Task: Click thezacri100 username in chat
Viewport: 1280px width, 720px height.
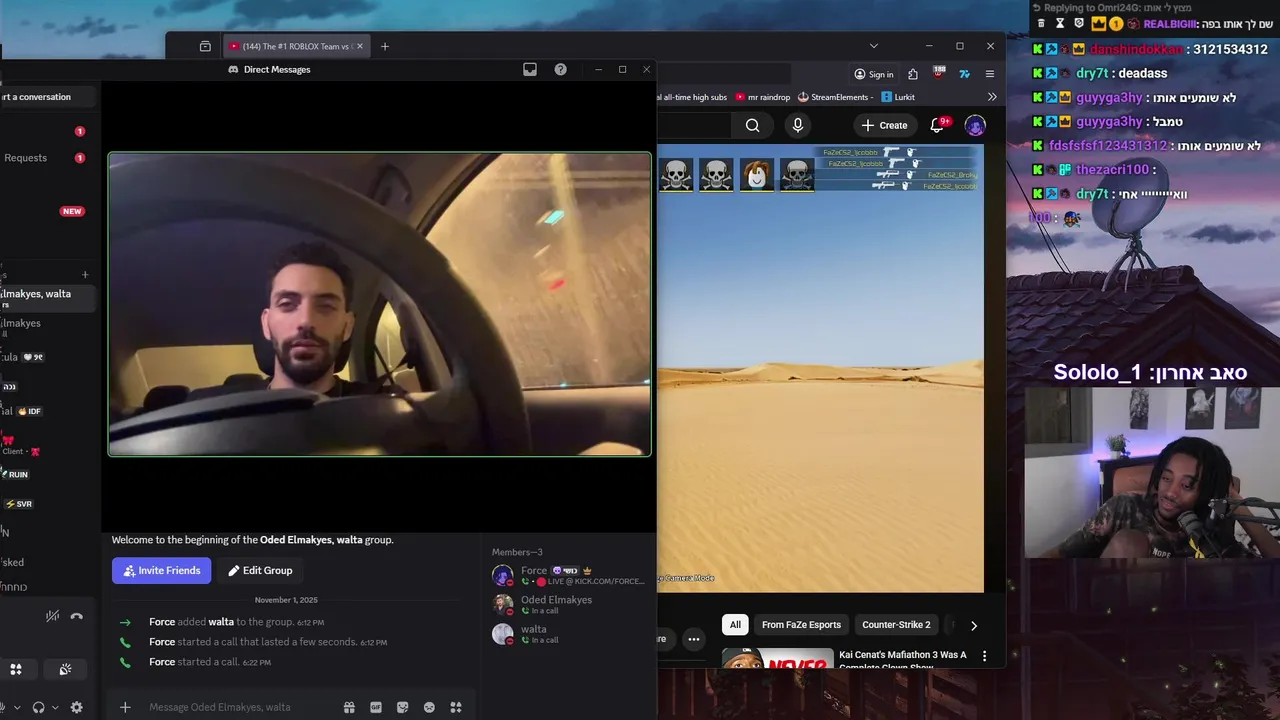Action: (1112, 169)
